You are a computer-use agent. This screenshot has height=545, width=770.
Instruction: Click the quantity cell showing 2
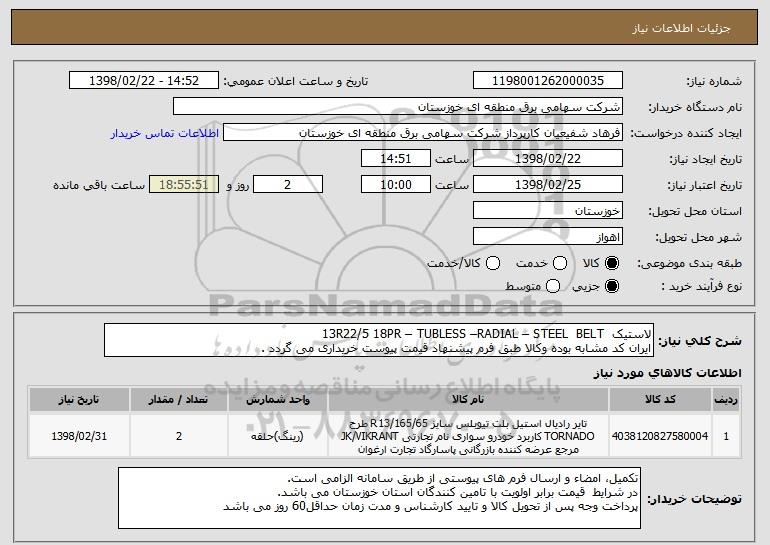pos(179,436)
